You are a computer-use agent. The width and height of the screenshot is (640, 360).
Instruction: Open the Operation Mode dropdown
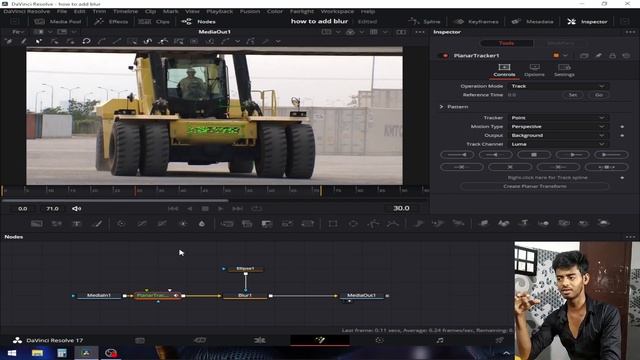[x=558, y=86]
